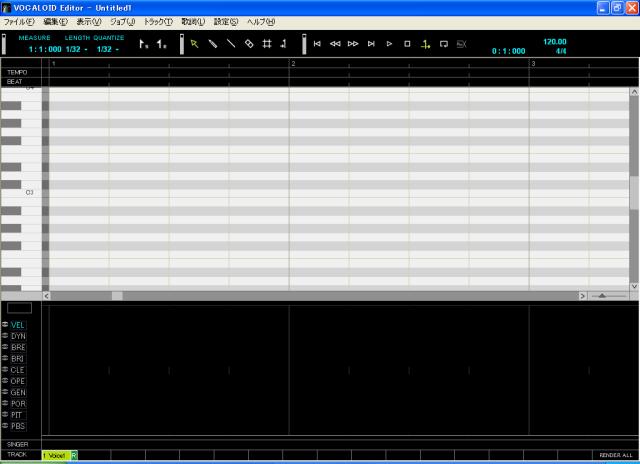This screenshot has height=464, width=640.
Task: Click the tempo value 120.00
Action: [x=554, y=42]
